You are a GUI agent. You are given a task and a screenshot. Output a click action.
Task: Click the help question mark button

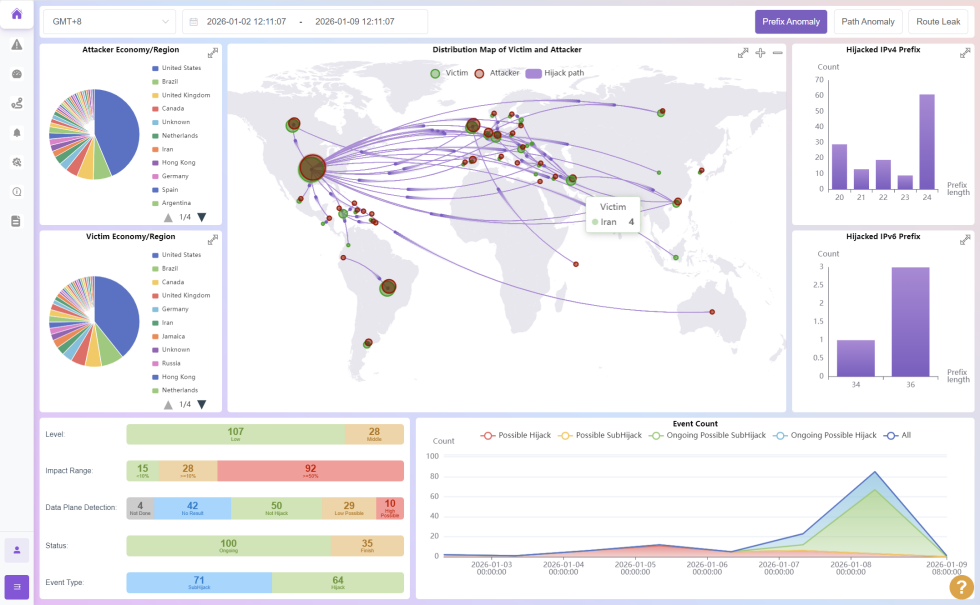960,587
